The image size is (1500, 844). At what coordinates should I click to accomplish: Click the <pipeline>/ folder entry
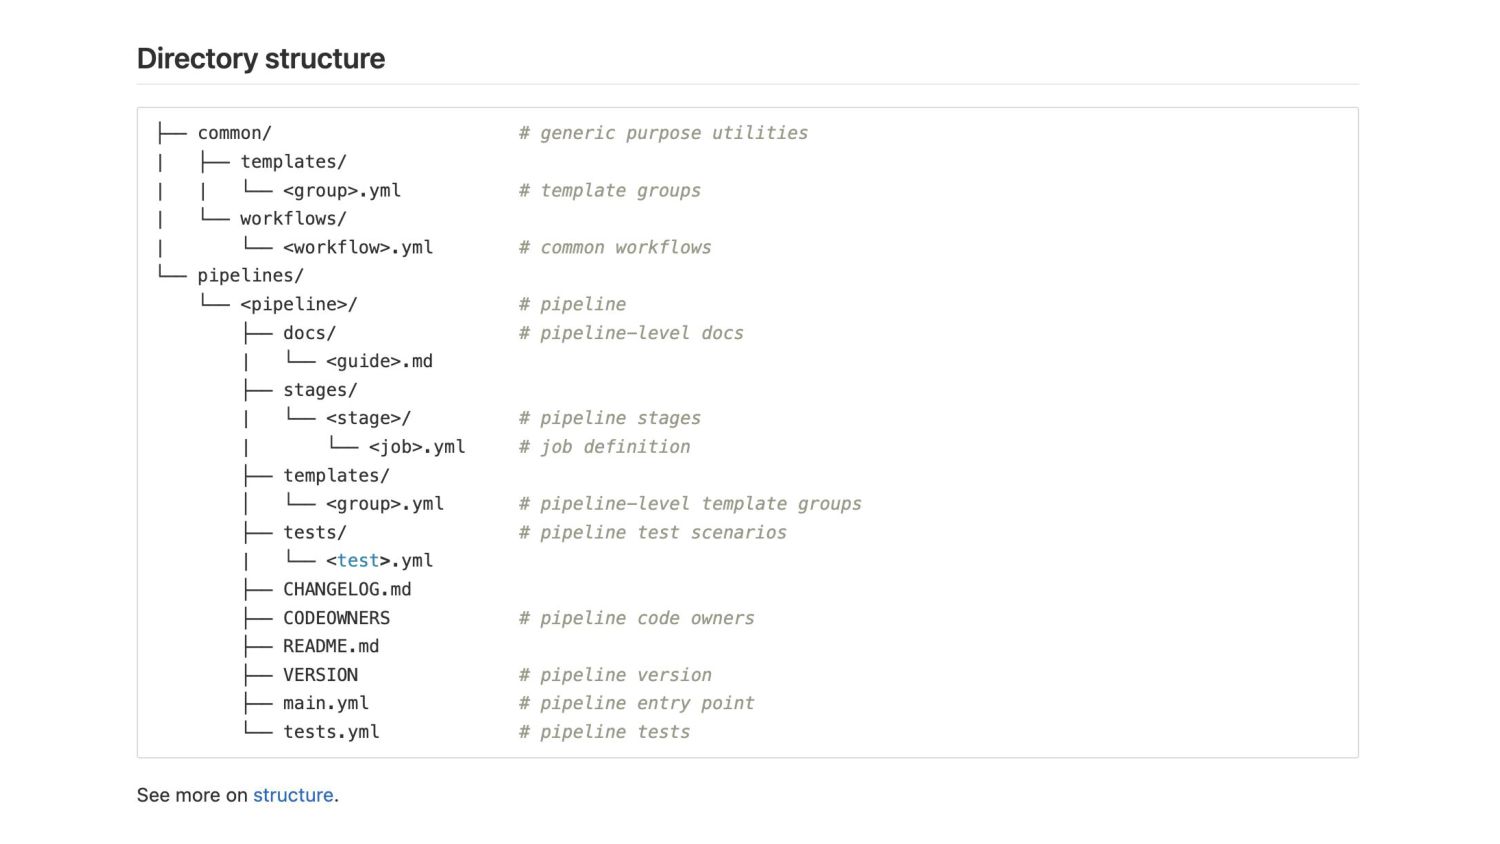pos(298,304)
